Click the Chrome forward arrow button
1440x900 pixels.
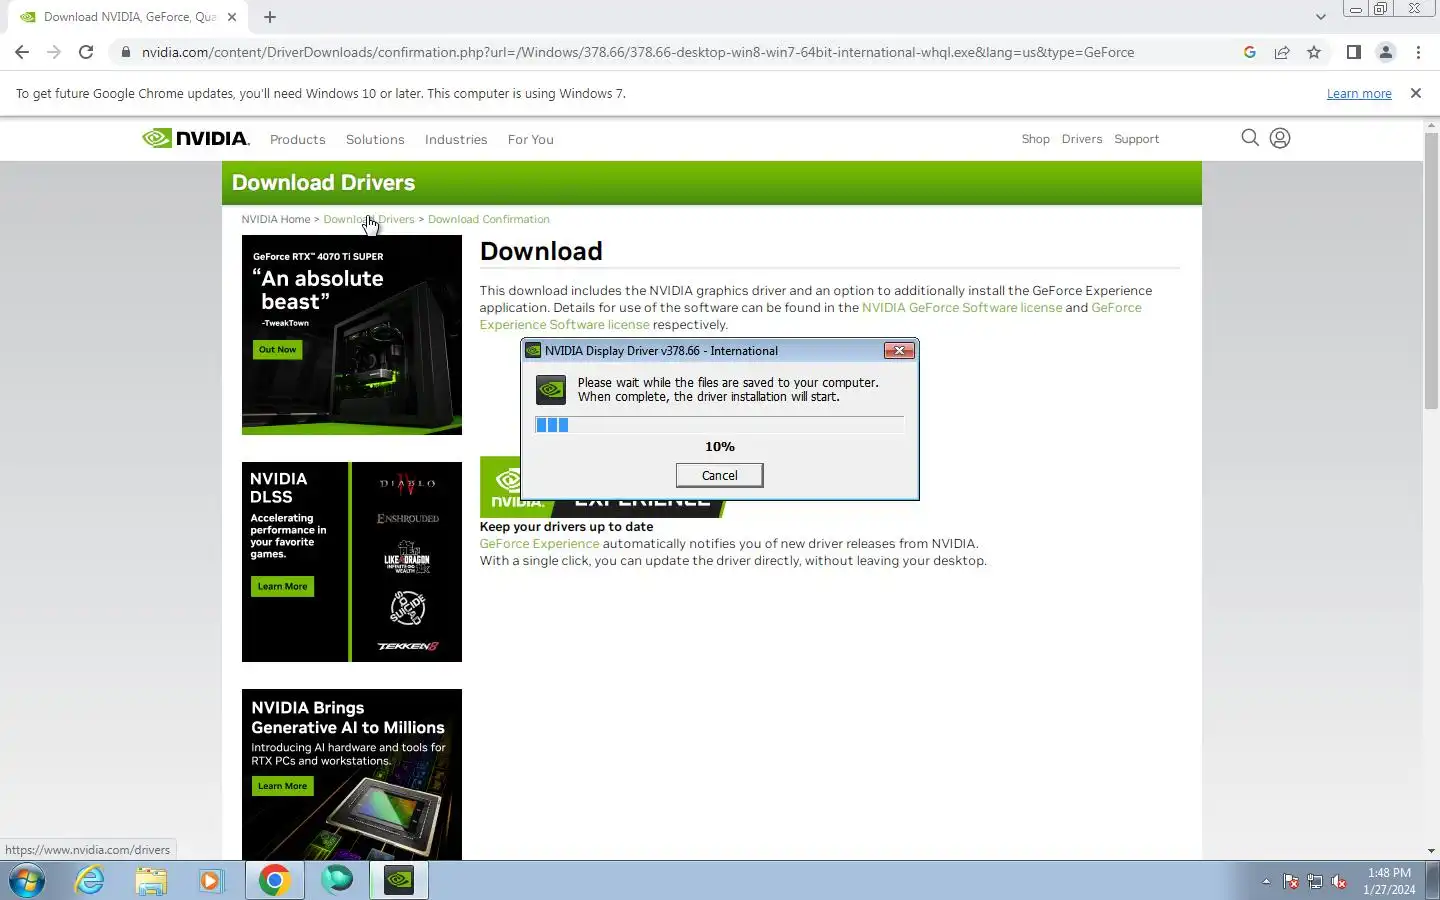pyautogui.click(x=54, y=52)
